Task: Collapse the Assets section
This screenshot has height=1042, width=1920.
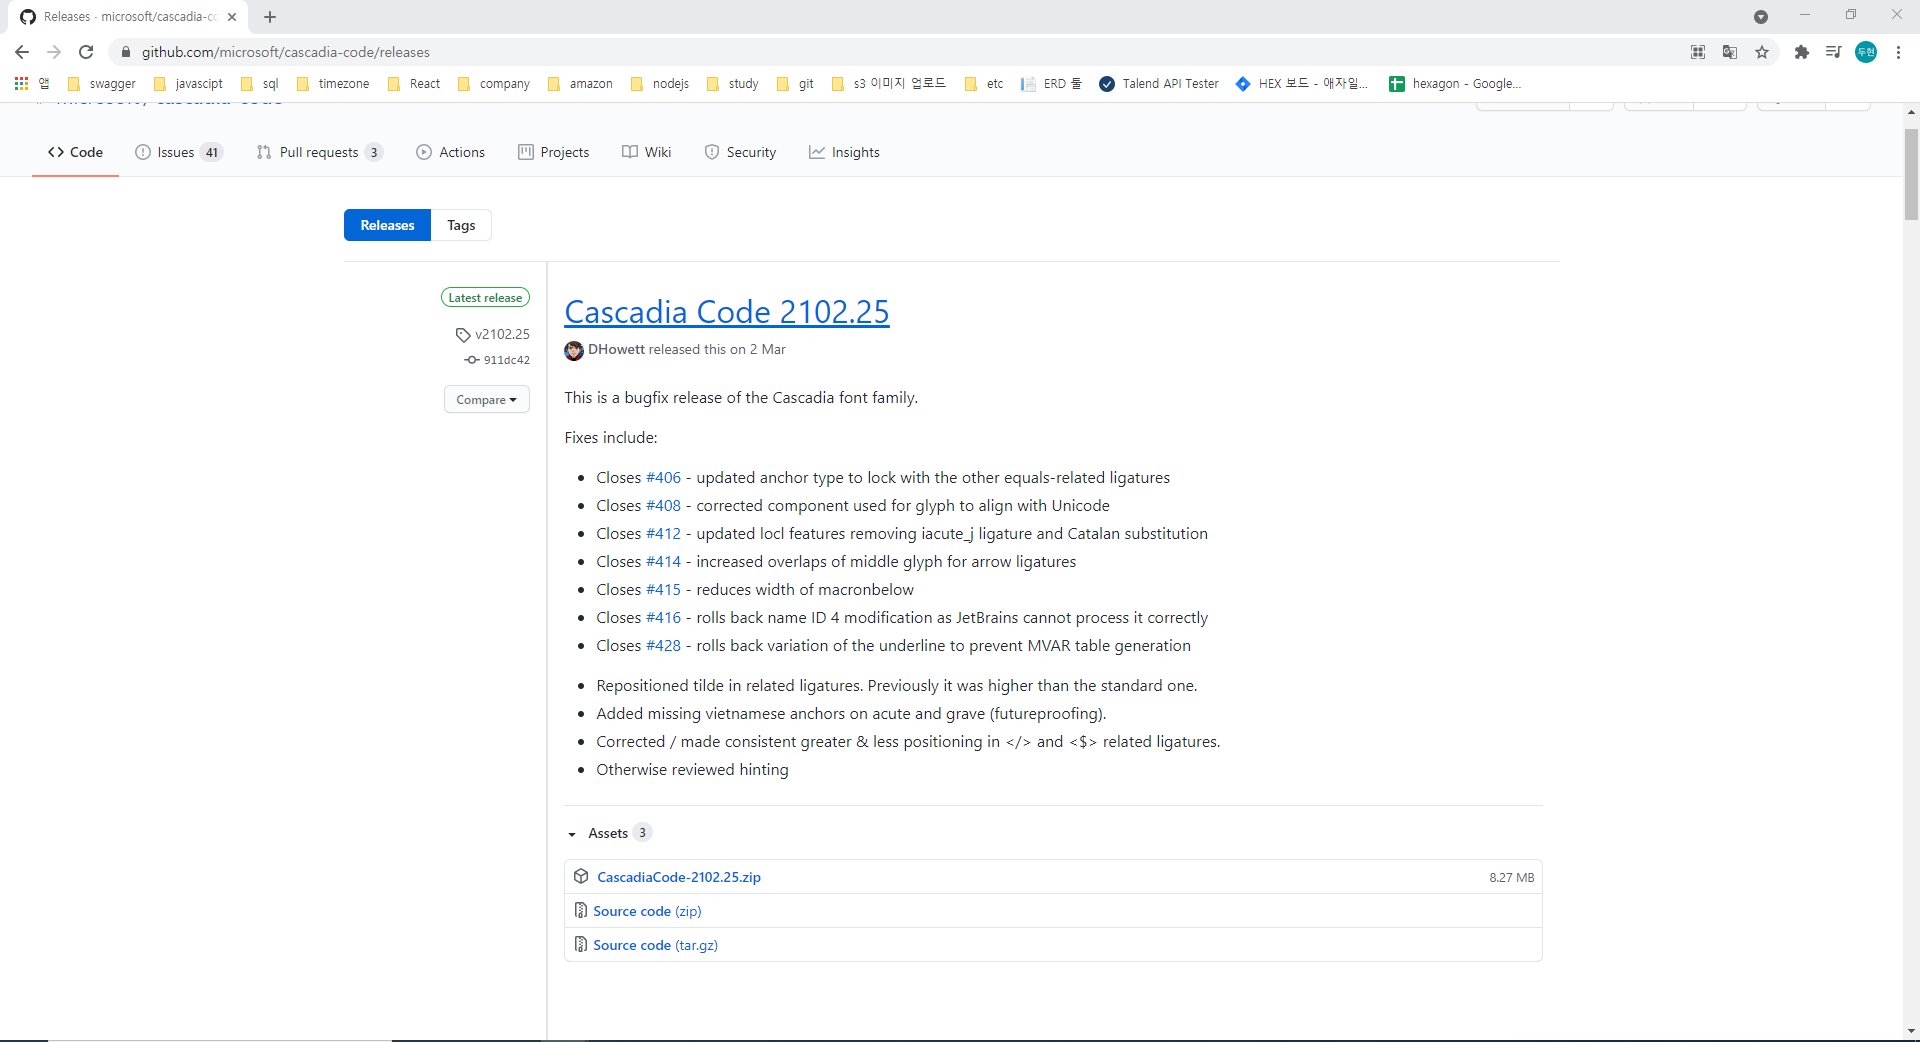Action: click(x=572, y=833)
